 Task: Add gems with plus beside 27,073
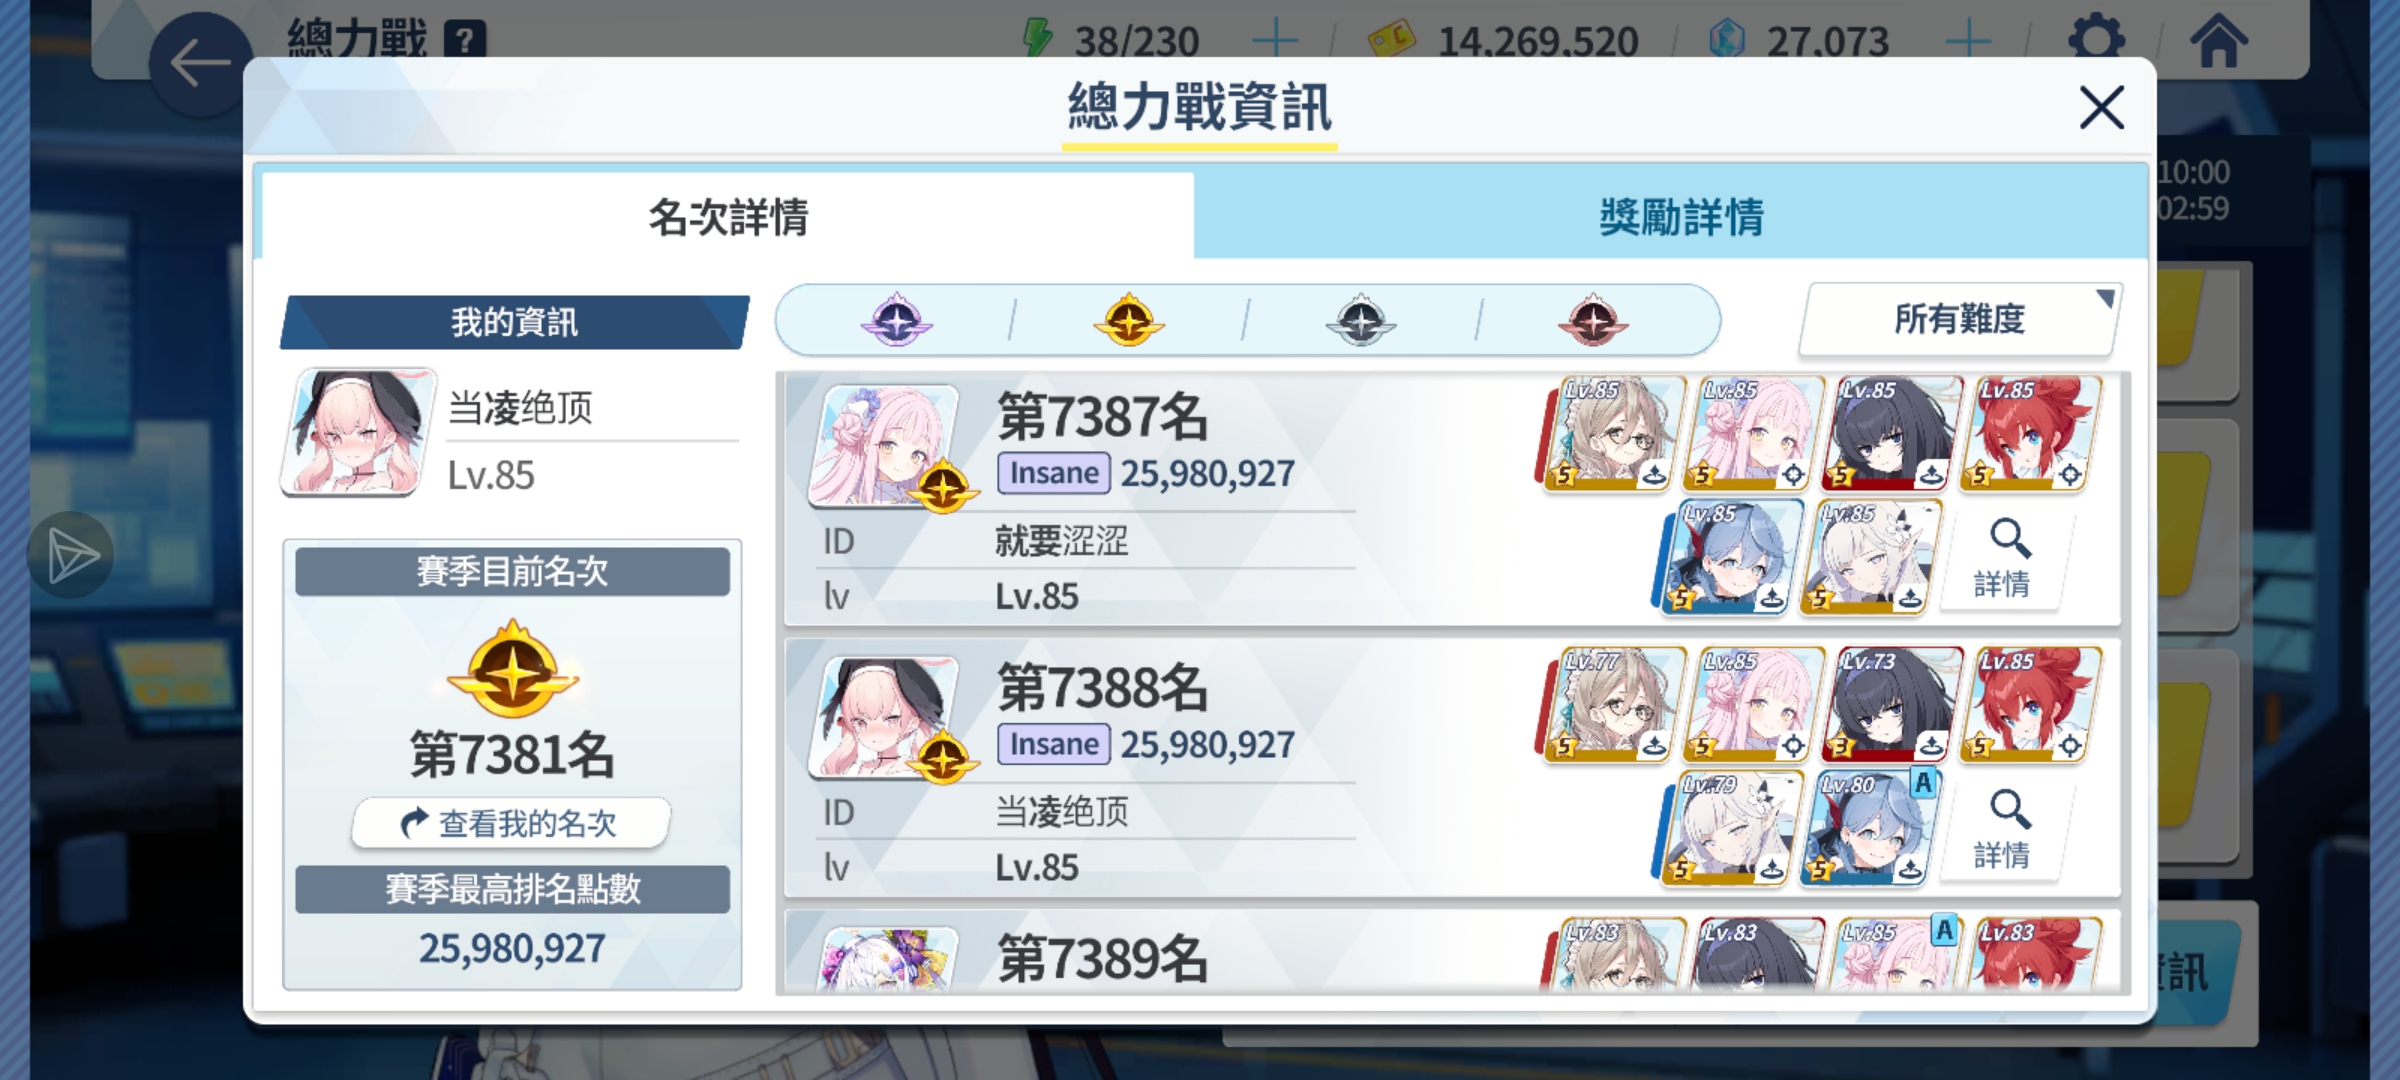point(1968,40)
